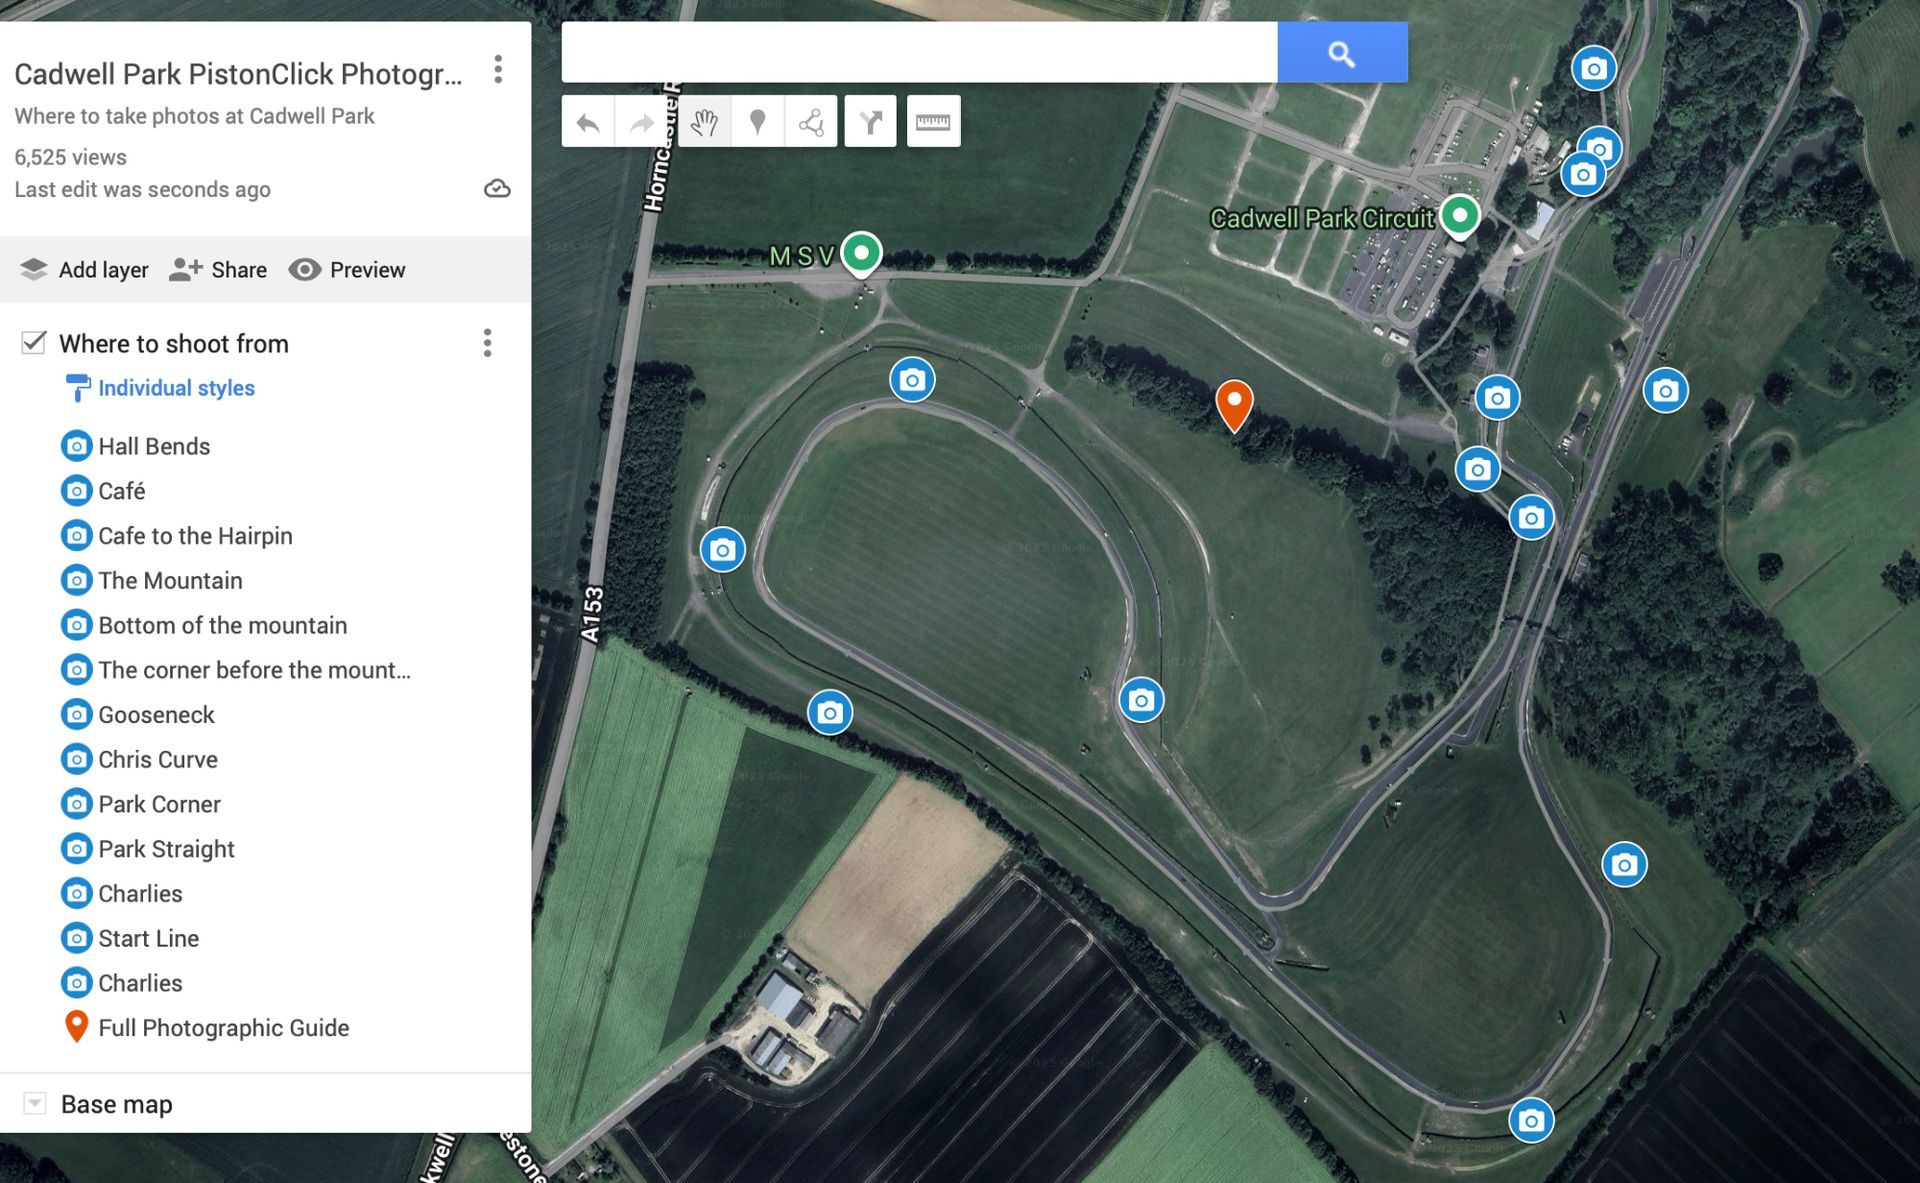Open Individual styles settings

176,388
